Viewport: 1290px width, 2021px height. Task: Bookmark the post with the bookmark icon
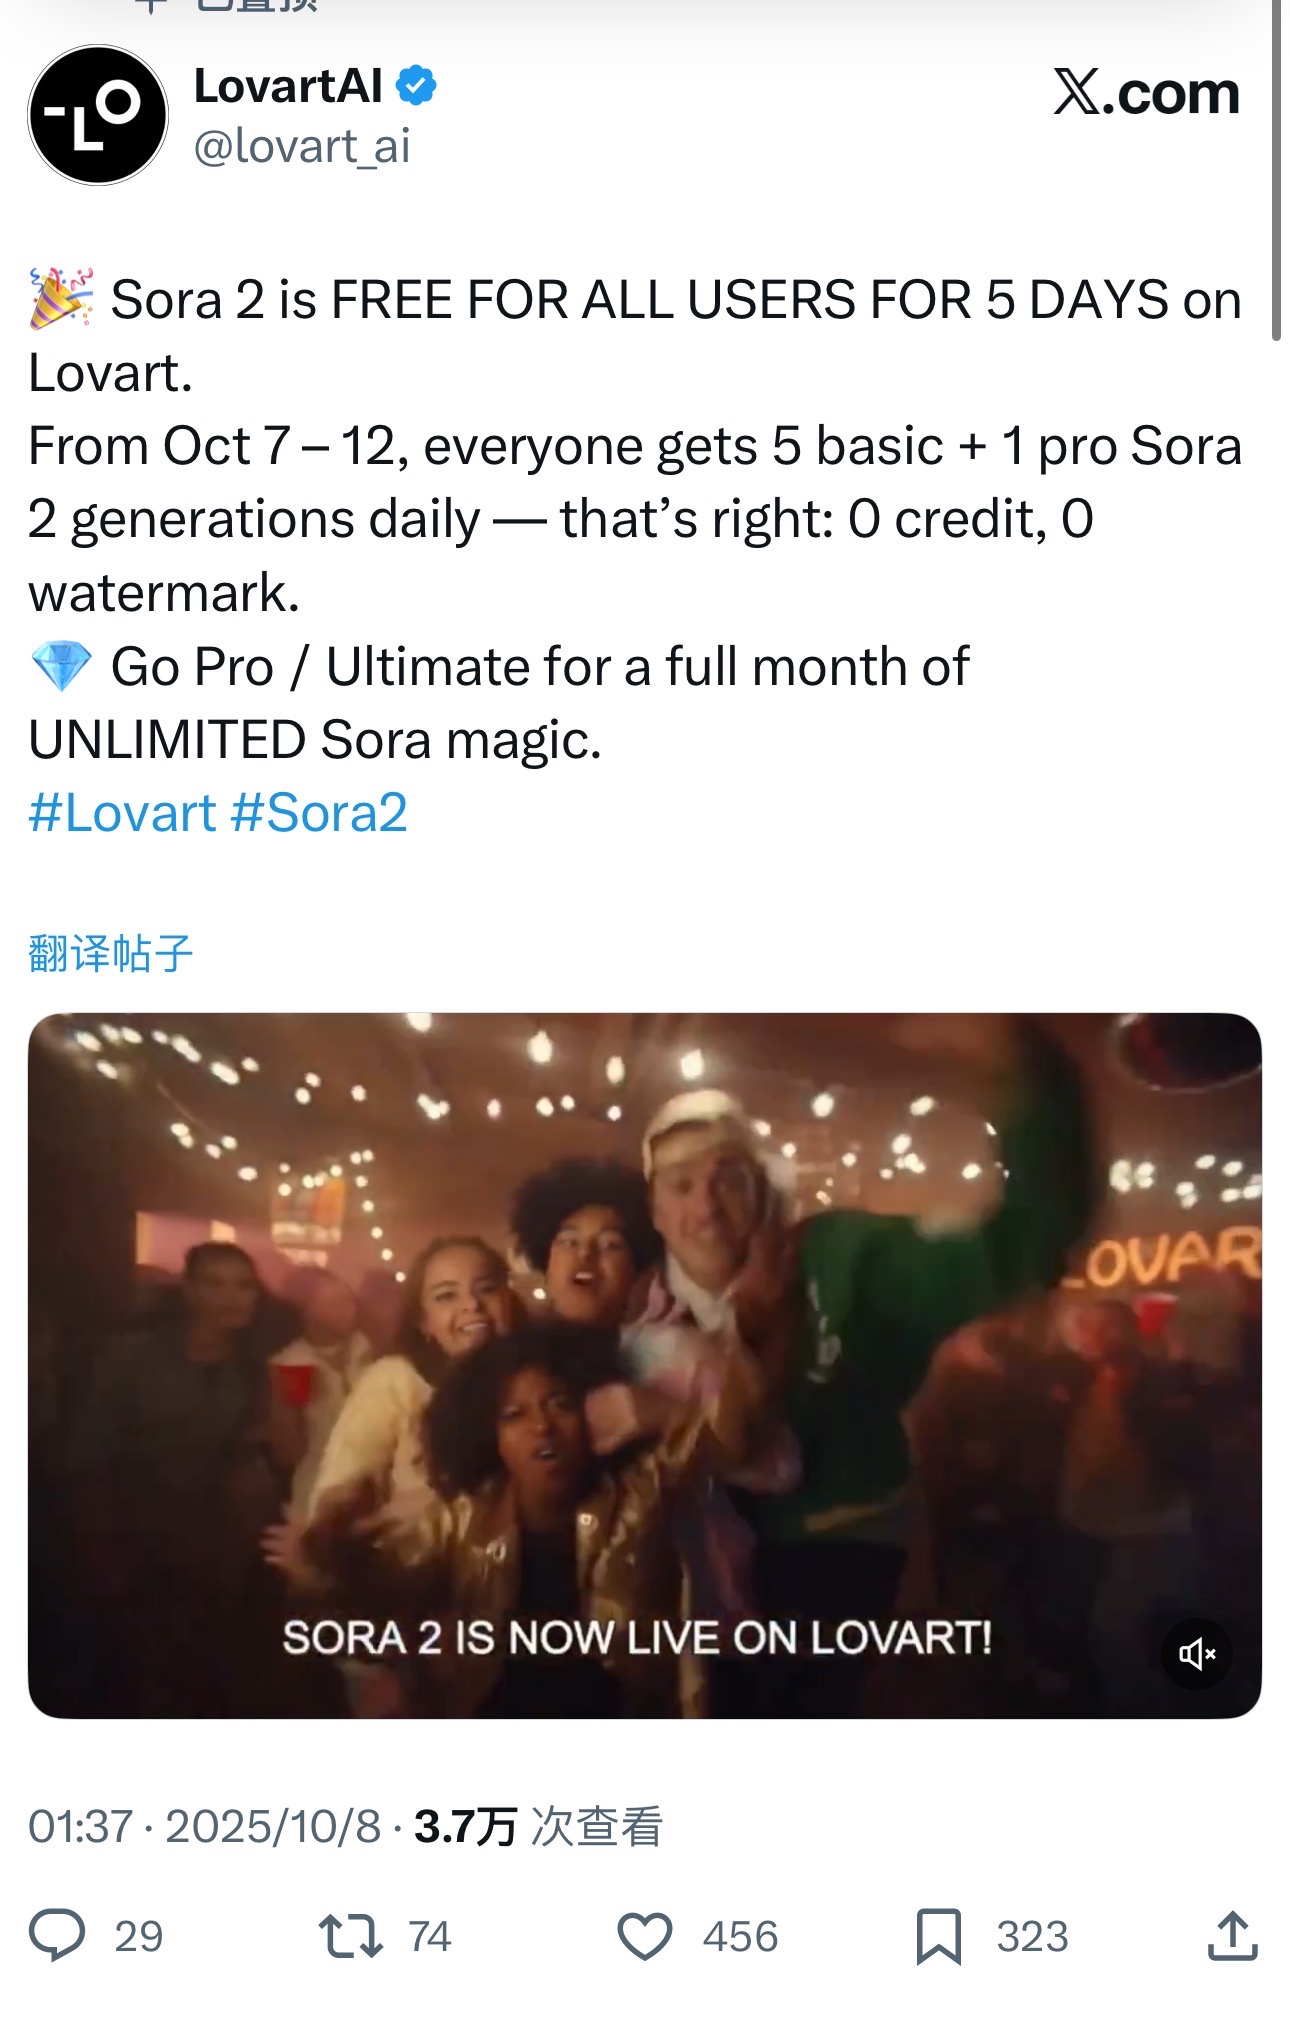pyautogui.click(x=938, y=1936)
